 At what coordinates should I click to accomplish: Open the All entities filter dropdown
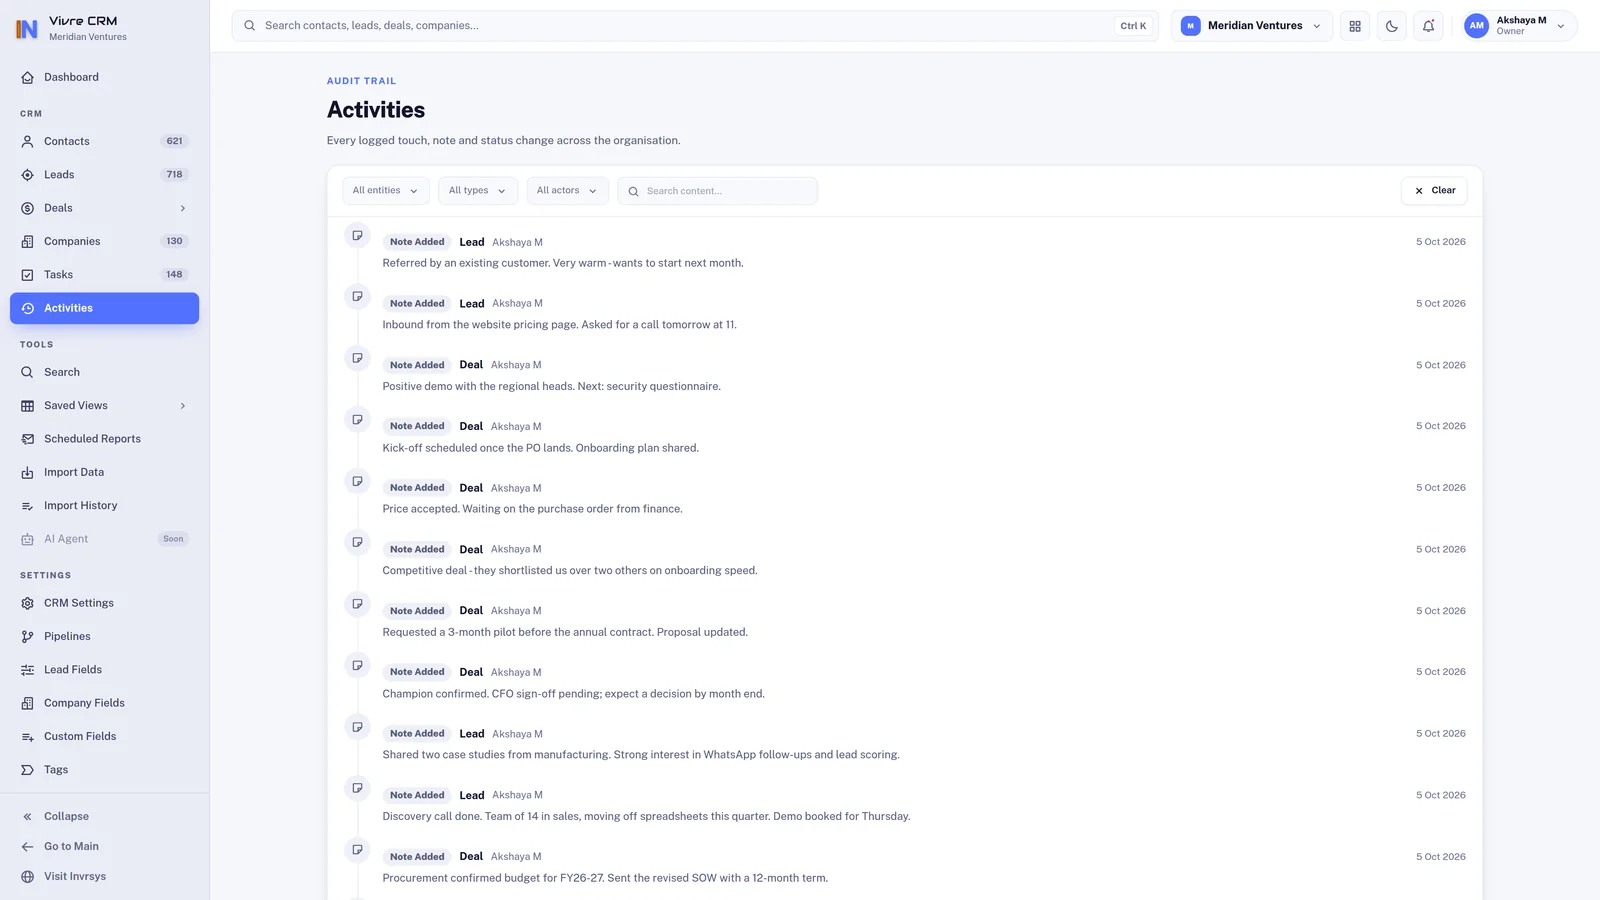[x=386, y=191]
